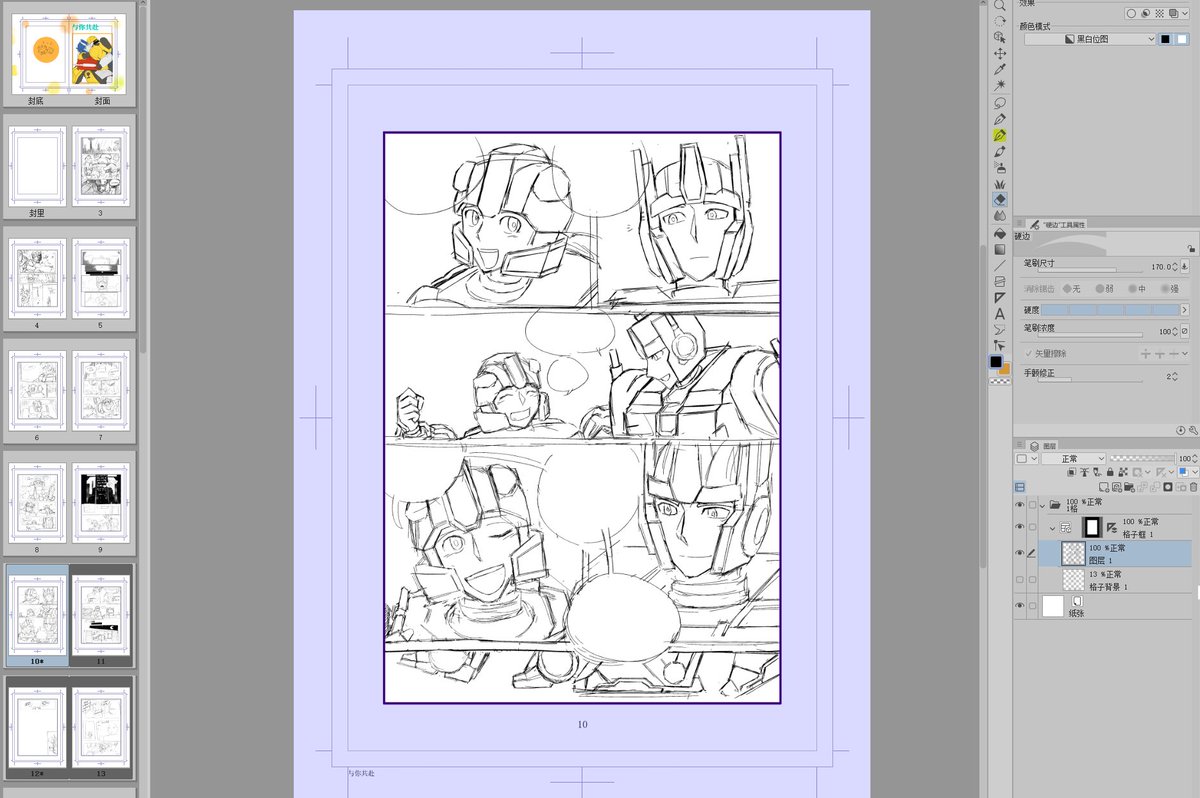Show the 格子背景 1 layer

coord(1019,579)
